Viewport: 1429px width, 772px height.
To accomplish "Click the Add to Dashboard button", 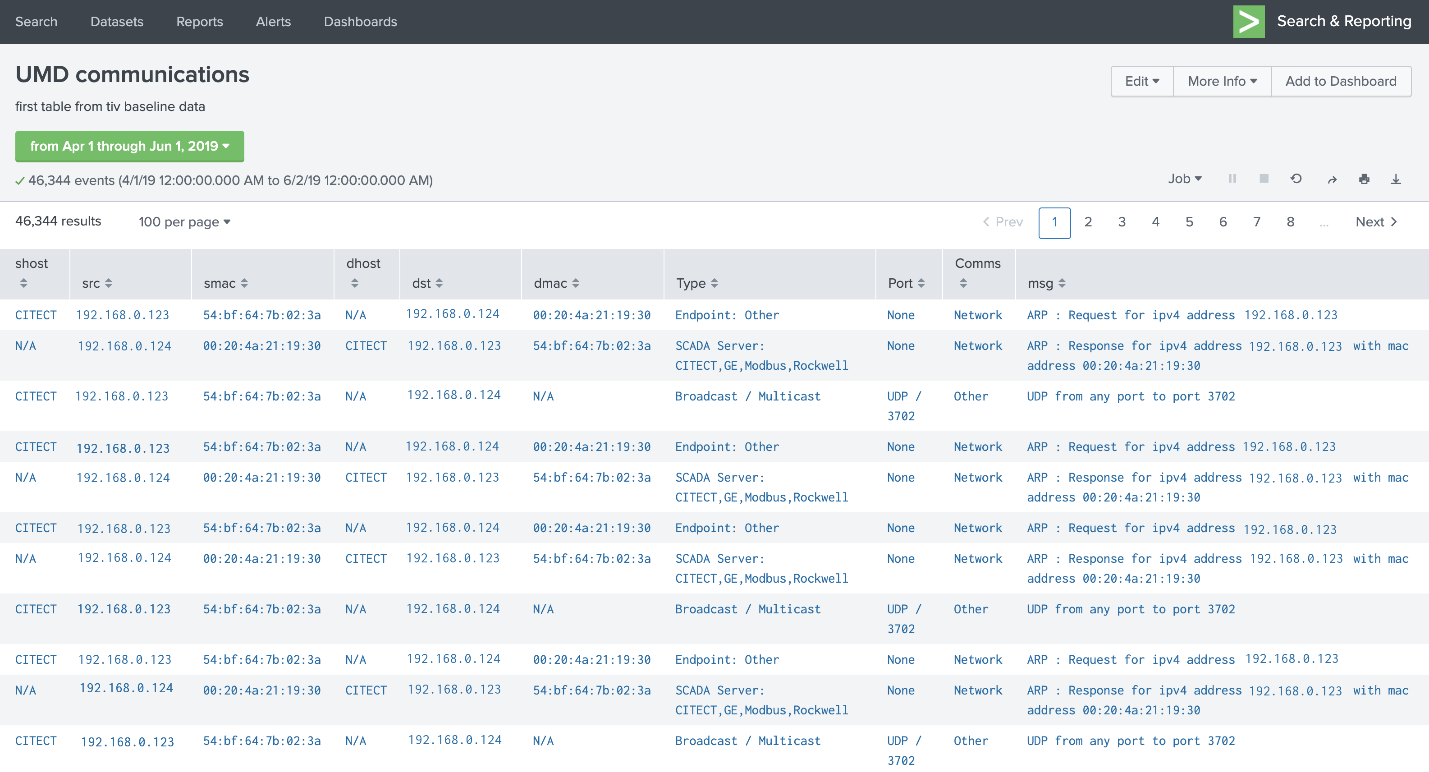I will (x=1341, y=81).
